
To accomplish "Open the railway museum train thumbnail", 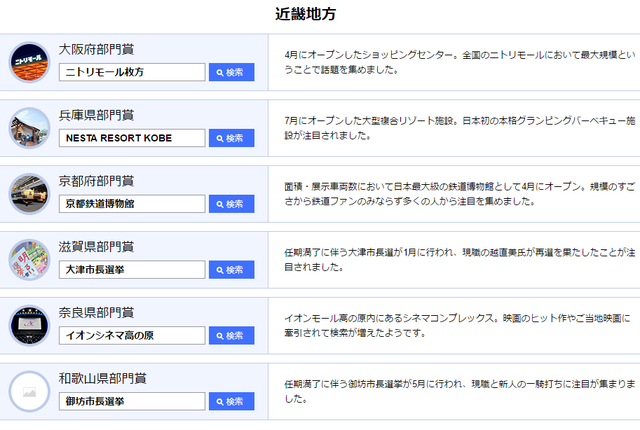I will pyautogui.click(x=29, y=194).
